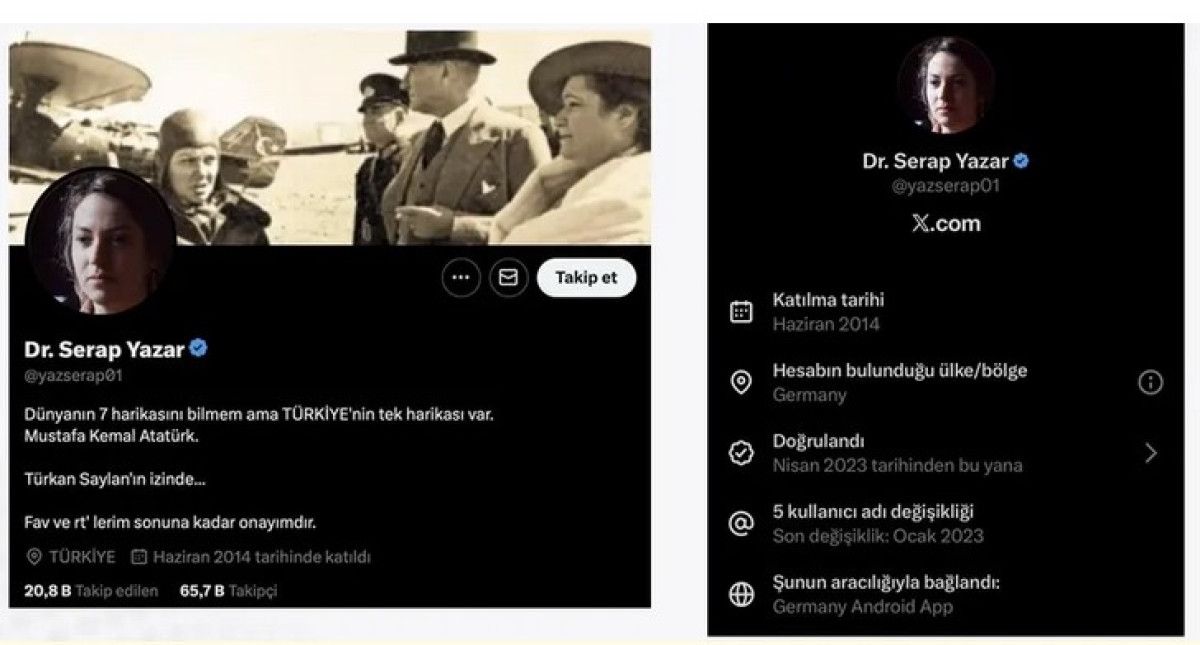Select the X.com label in right panel
This screenshot has width=1200, height=645.
pos(946,224)
